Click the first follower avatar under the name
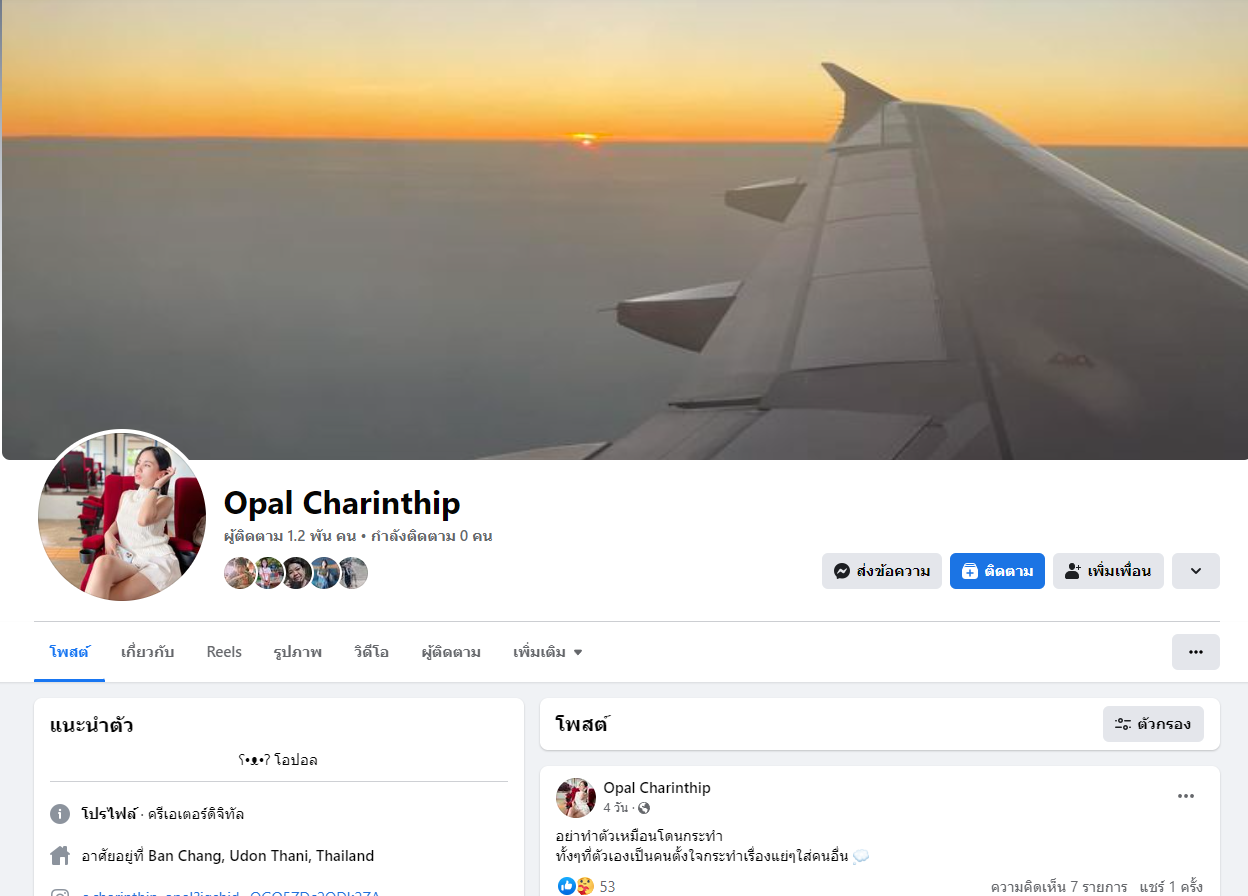 (240, 573)
